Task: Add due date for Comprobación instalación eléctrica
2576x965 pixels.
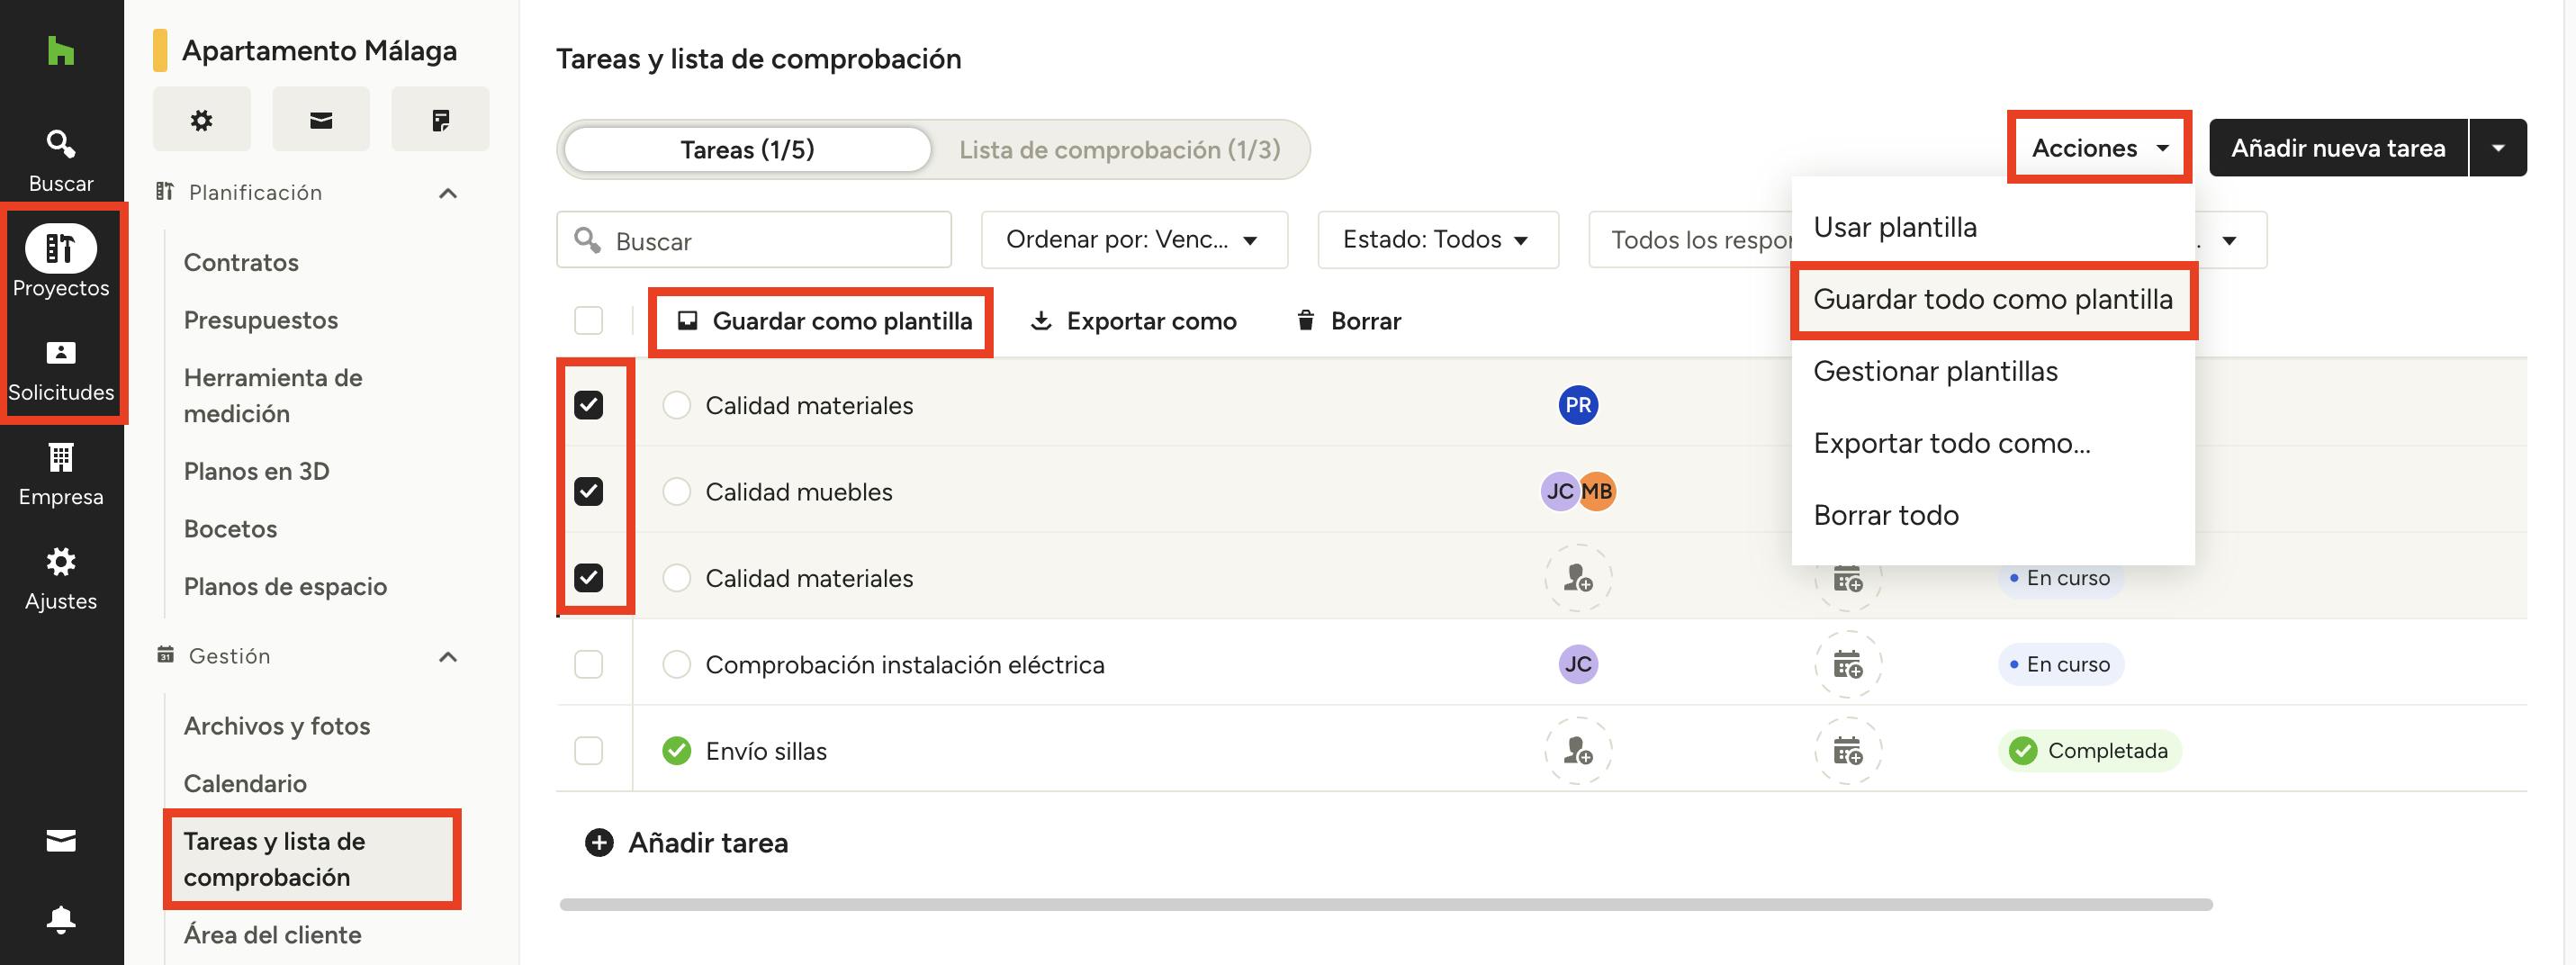Action: [x=1847, y=665]
